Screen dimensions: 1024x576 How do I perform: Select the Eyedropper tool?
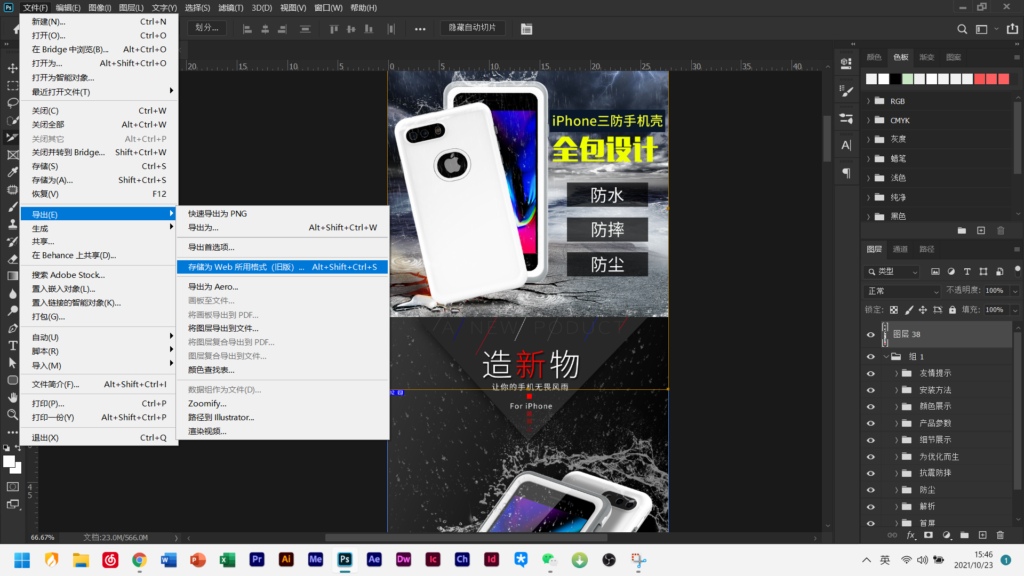pos(12,172)
